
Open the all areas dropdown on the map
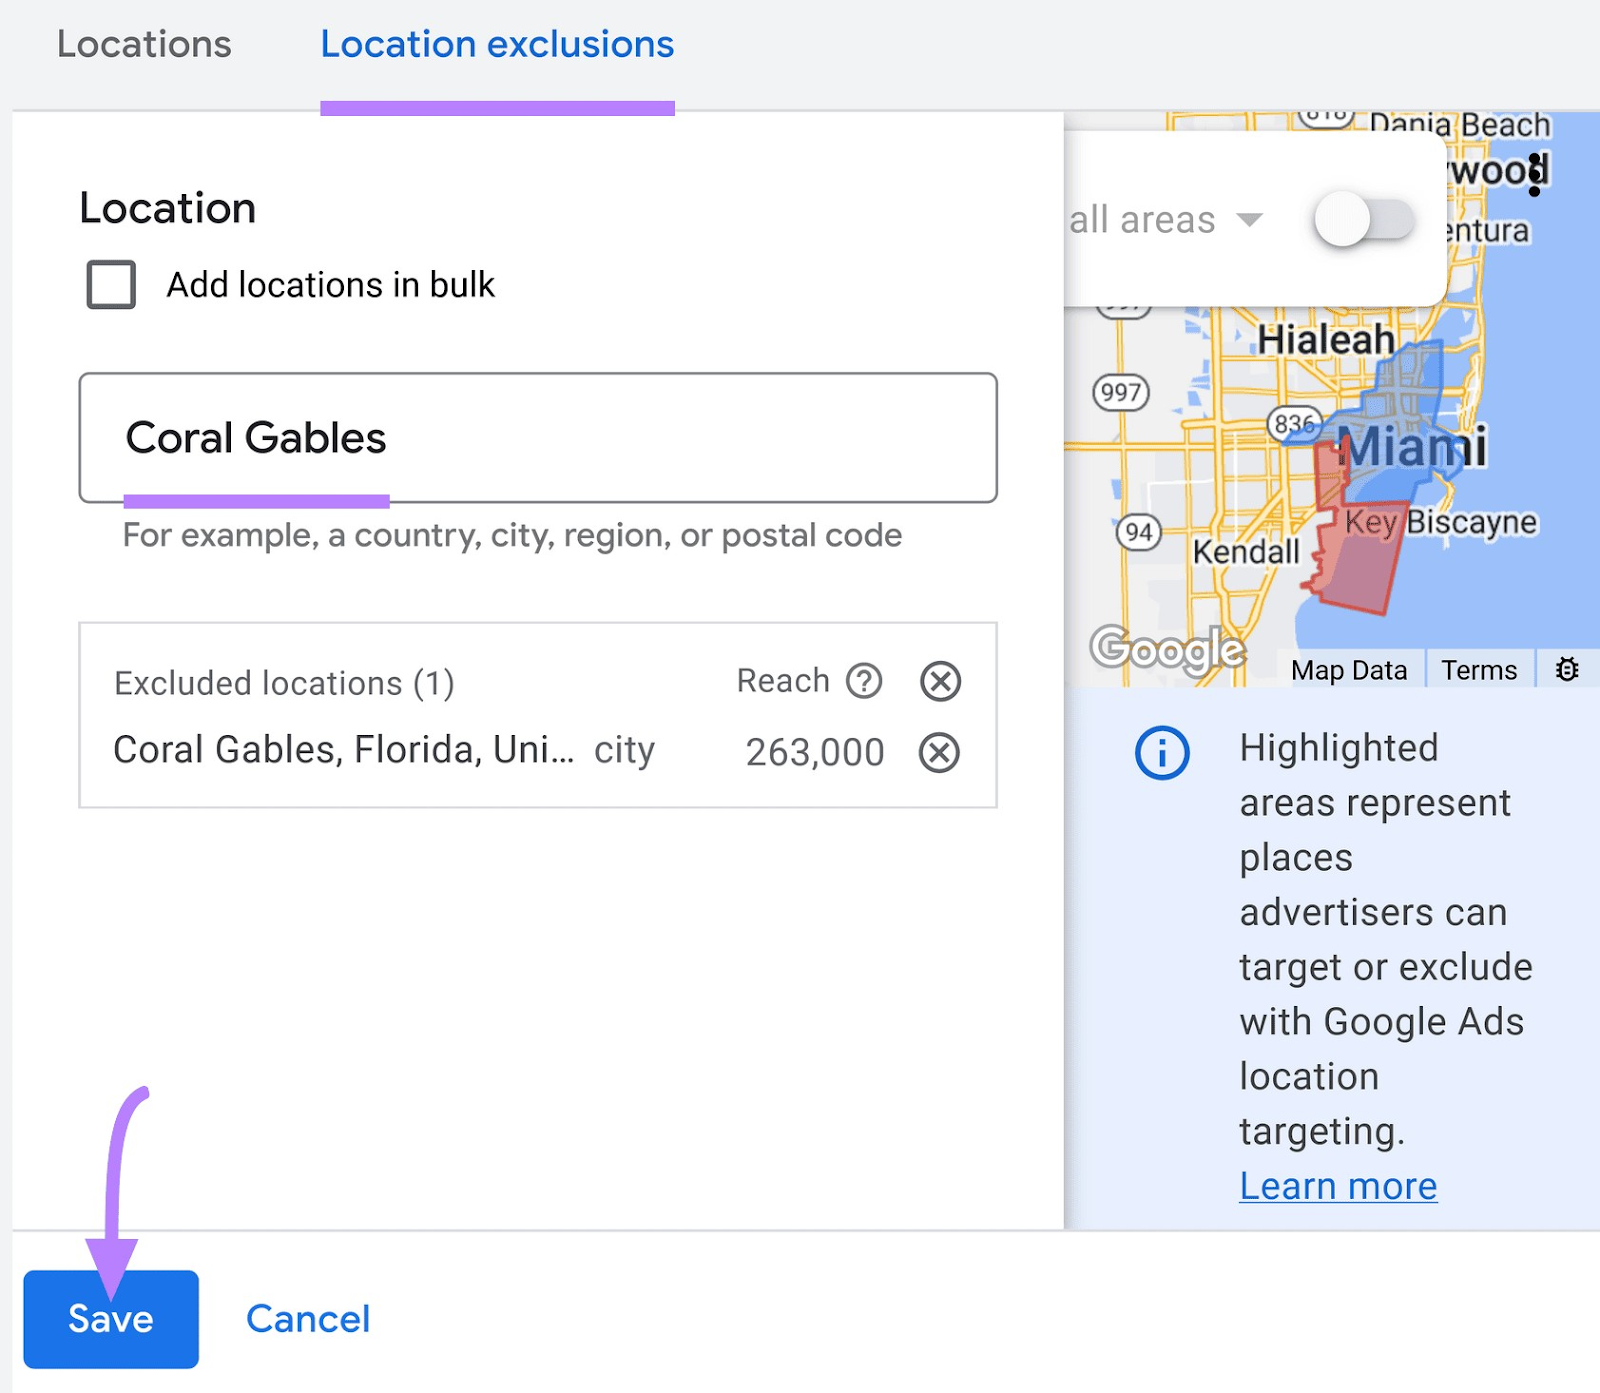click(1250, 221)
